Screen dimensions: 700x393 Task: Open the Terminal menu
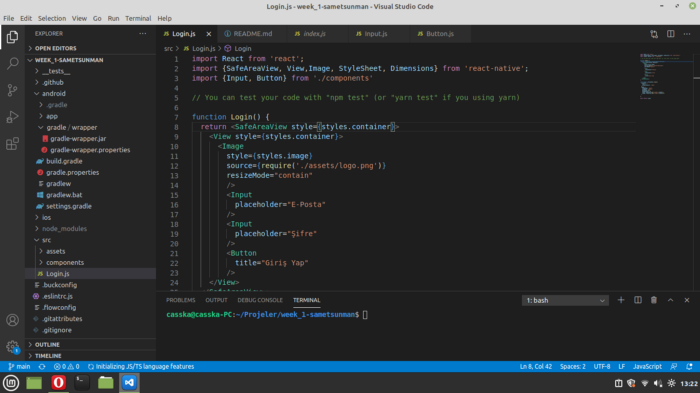tap(138, 18)
